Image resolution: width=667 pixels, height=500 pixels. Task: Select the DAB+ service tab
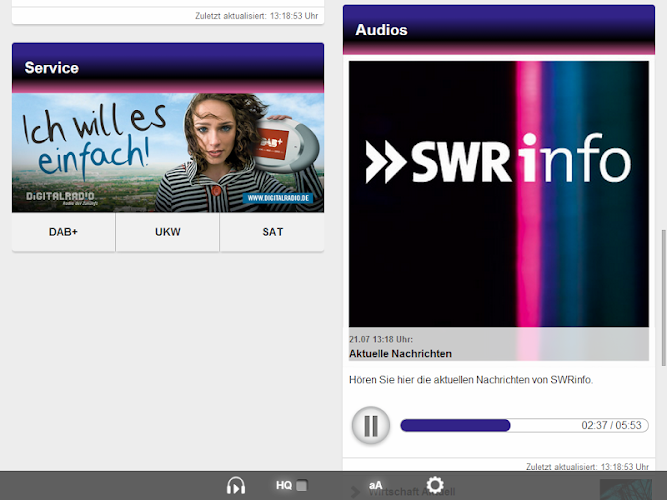(x=63, y=232)
